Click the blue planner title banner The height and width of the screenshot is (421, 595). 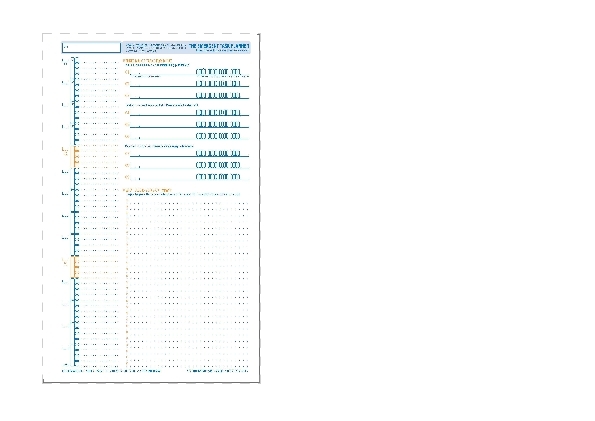186,47
